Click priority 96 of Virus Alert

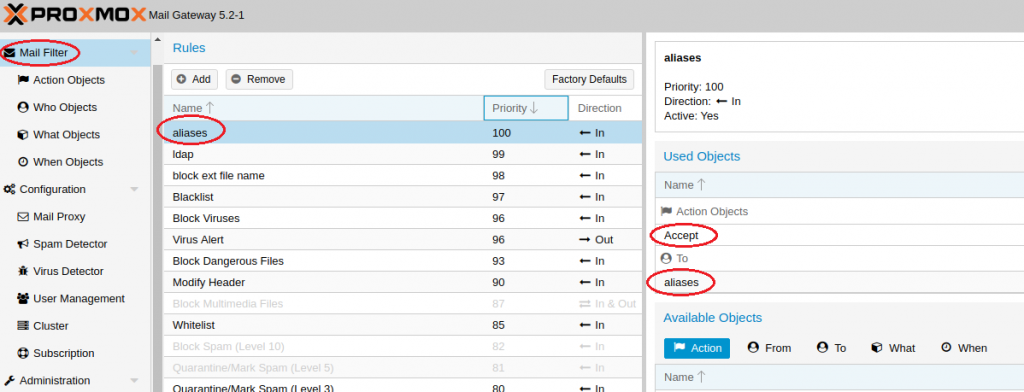498,240
